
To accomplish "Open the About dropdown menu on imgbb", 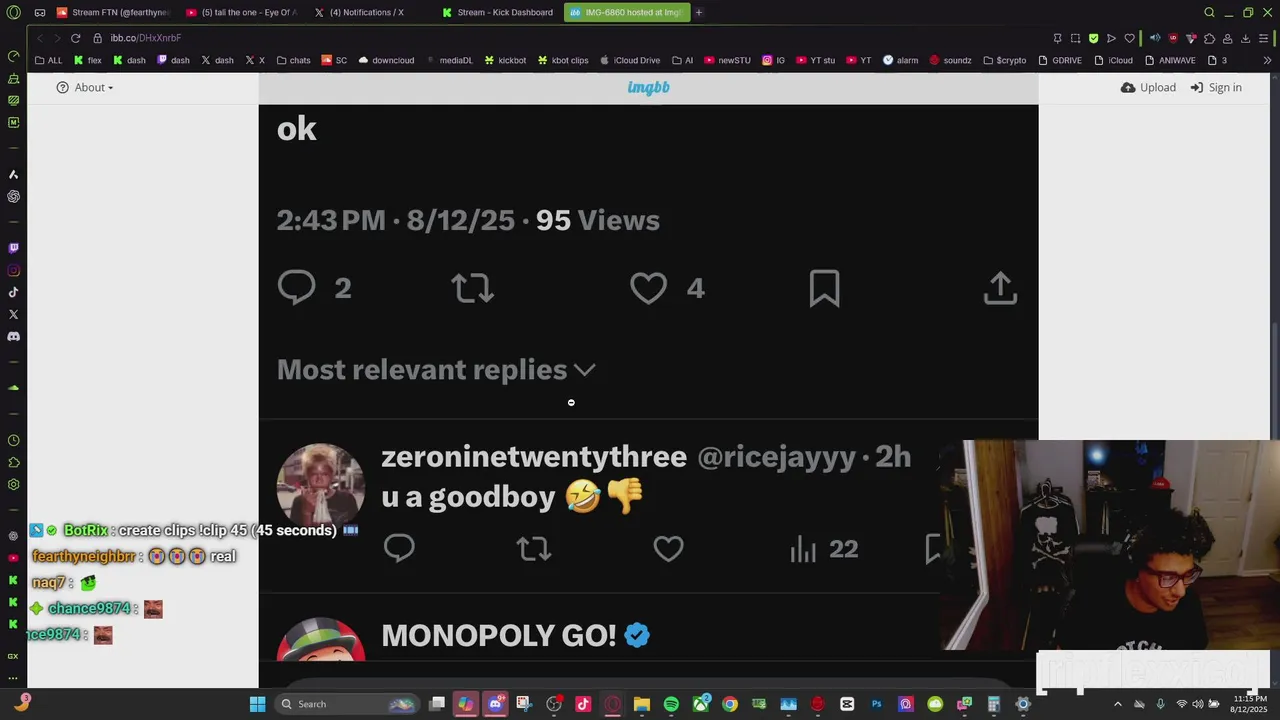I will coord(85,87).
